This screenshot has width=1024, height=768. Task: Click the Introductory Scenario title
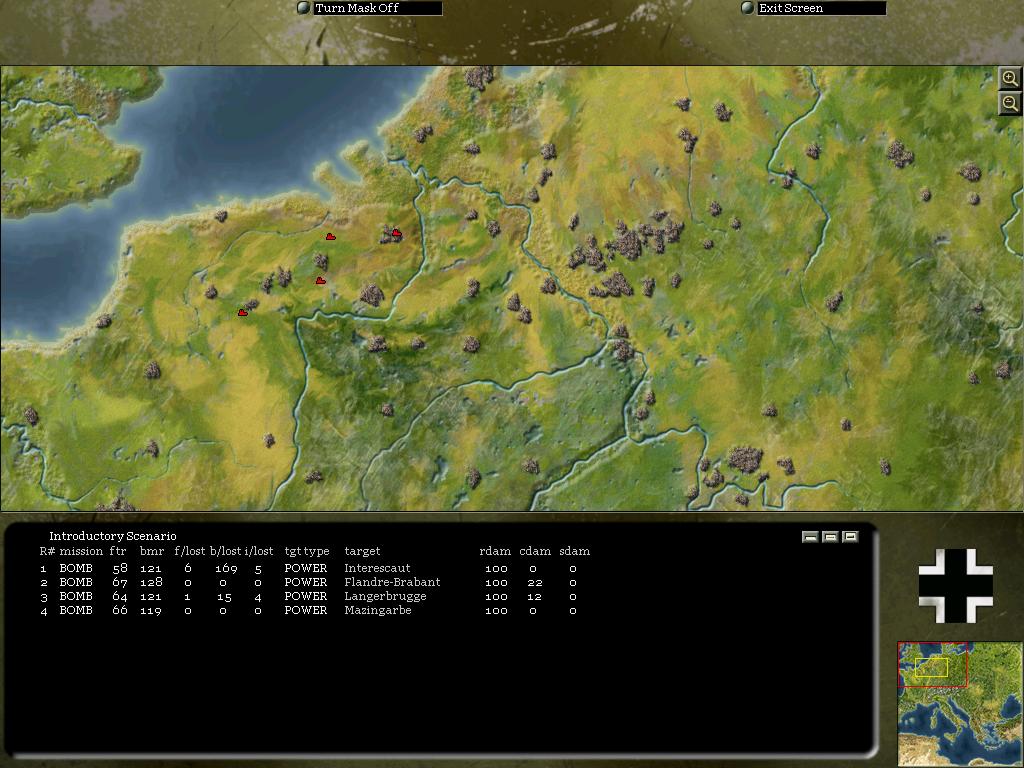(x=113, y=536)
